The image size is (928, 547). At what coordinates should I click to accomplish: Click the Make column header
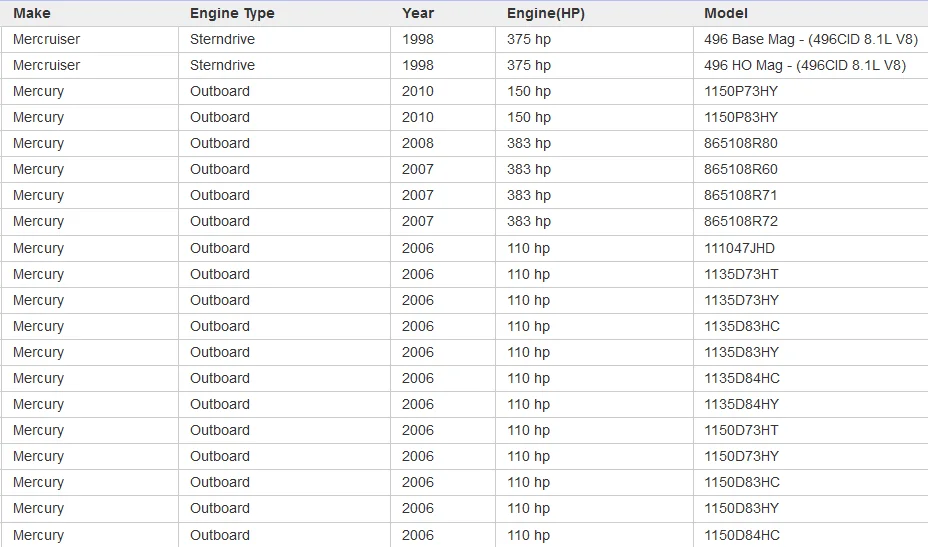click(x=32, y=13)
